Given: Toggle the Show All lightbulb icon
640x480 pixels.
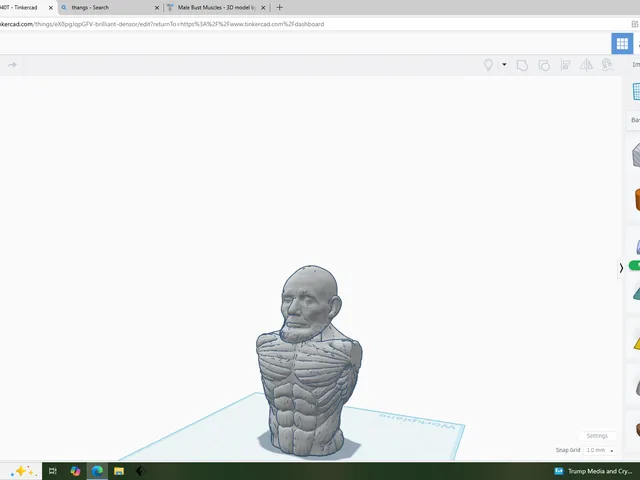Looking at the screenshot, I should pos(488,65).
